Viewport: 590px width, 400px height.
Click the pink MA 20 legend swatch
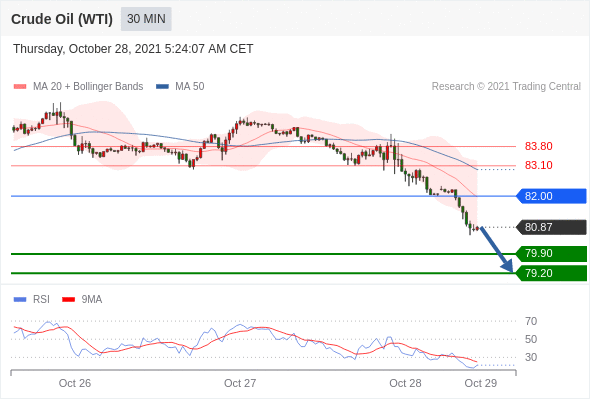(x=20, y=87)
